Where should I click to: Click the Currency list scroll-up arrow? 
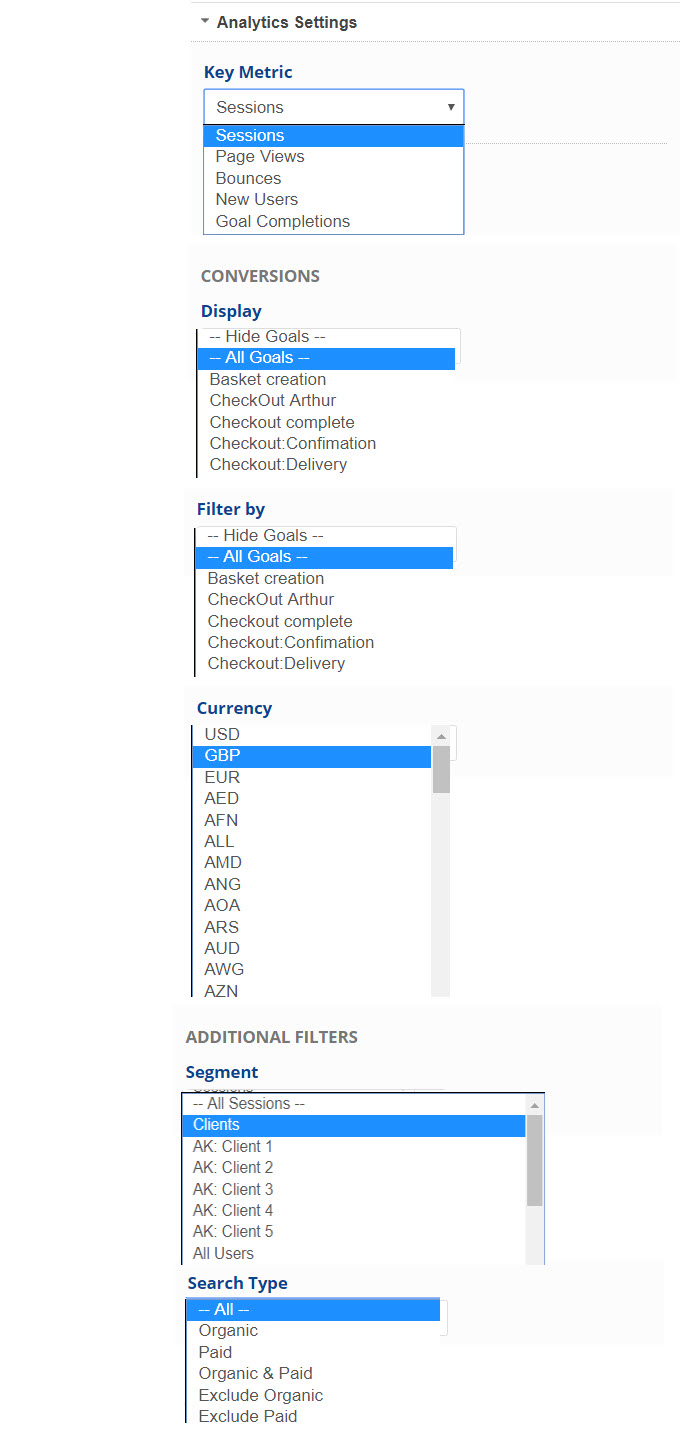441,737
